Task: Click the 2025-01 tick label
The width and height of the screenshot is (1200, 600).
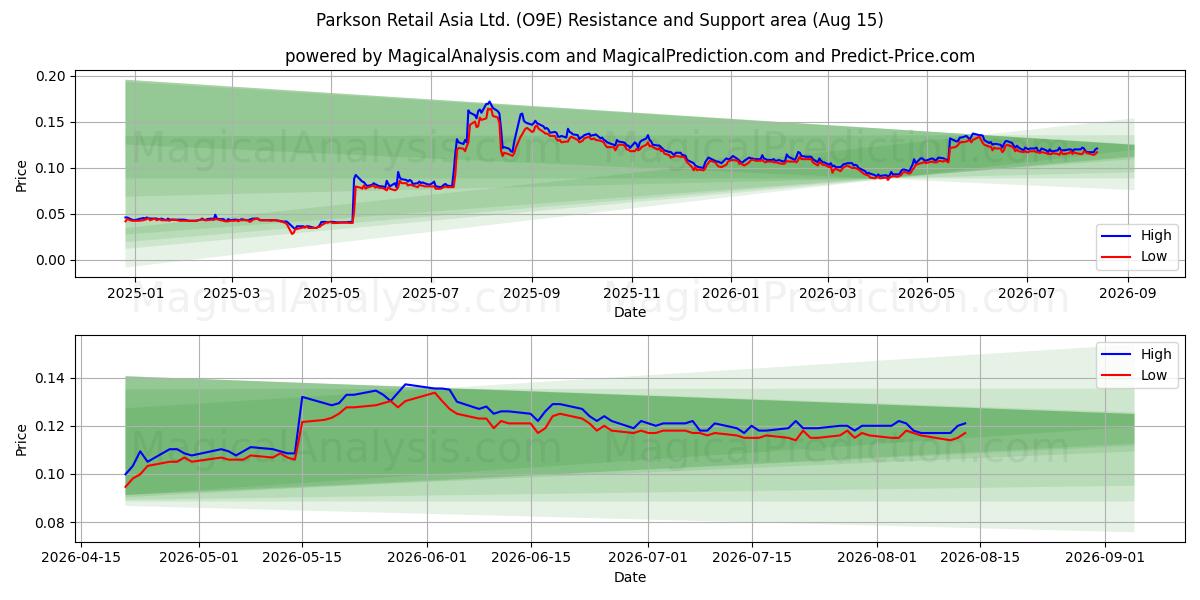Action: [134, 293]
